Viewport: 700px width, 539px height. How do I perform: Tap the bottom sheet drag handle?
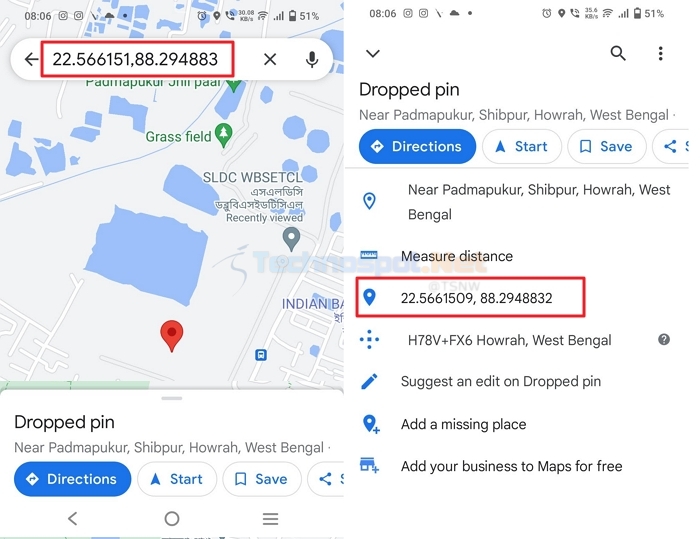tap(172, 398)
